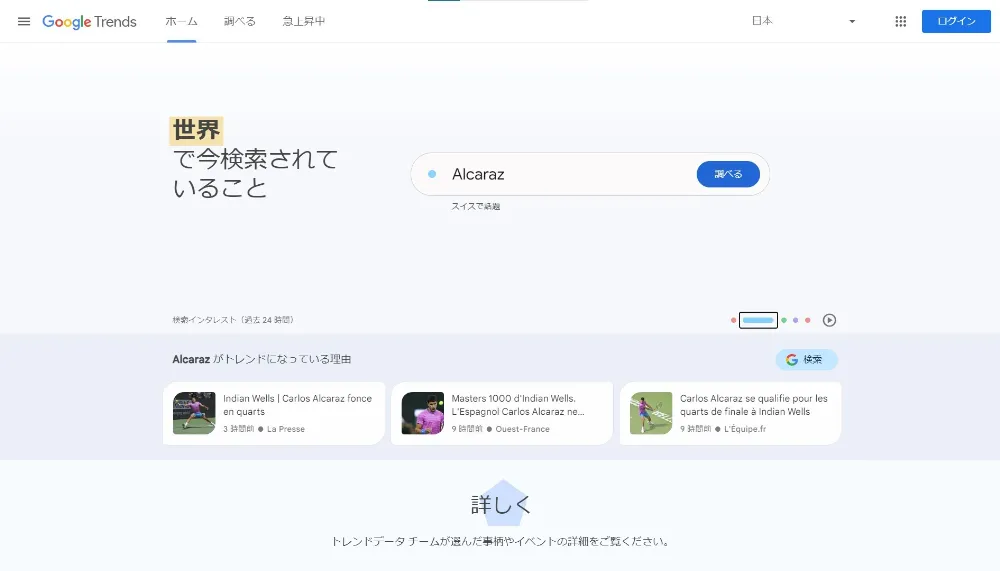The height and width of the screenshot is (571, 1000).
Task: Select the purple carousel dot
Action: (795, 320)
